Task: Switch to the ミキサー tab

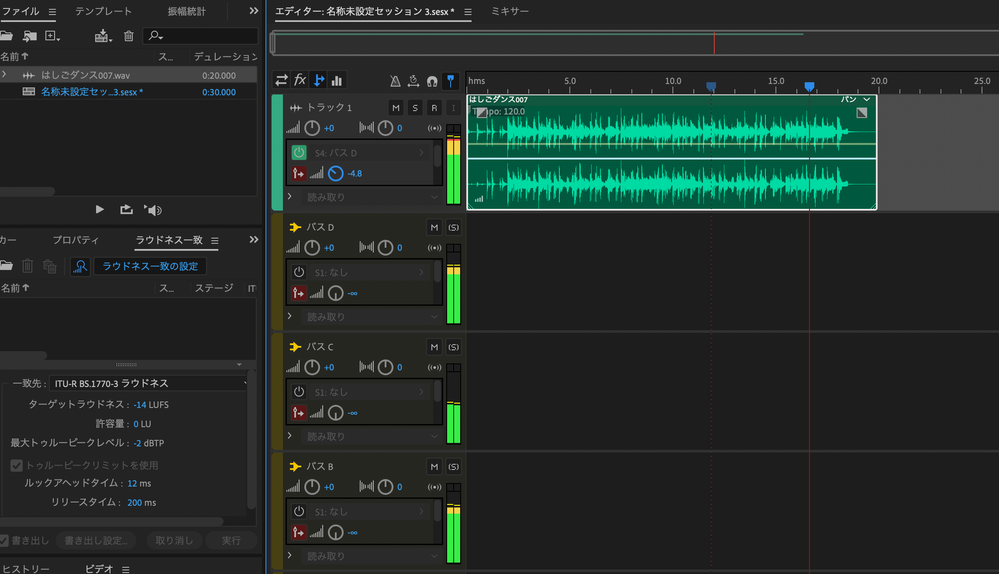Action: pos(510,11)
